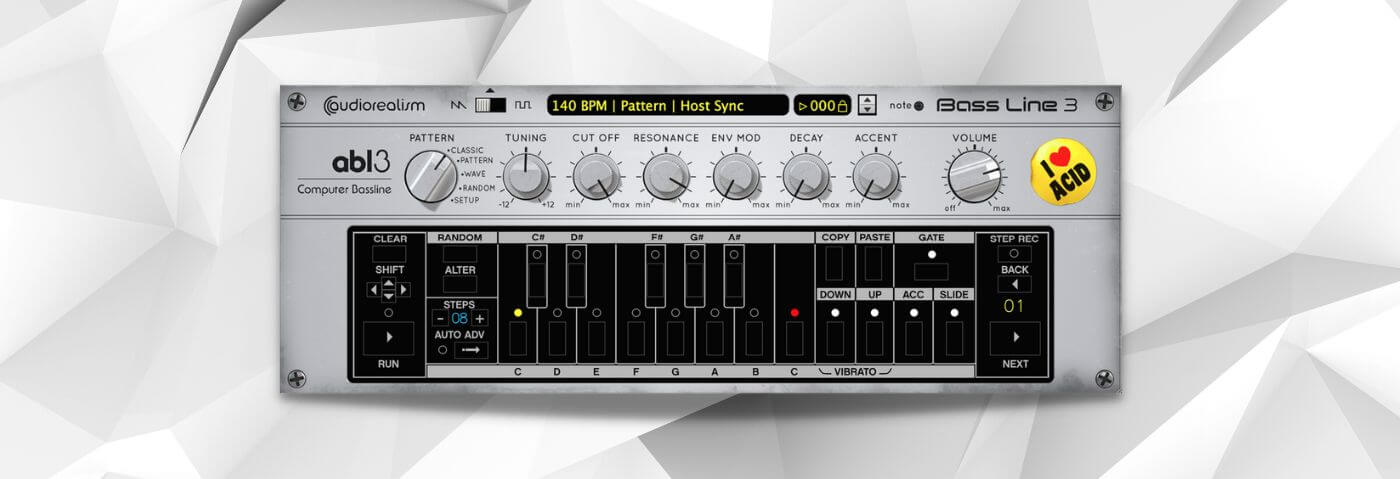1400x479 pixels.
Task: Select the C# black key
Action: coord(538,276)
